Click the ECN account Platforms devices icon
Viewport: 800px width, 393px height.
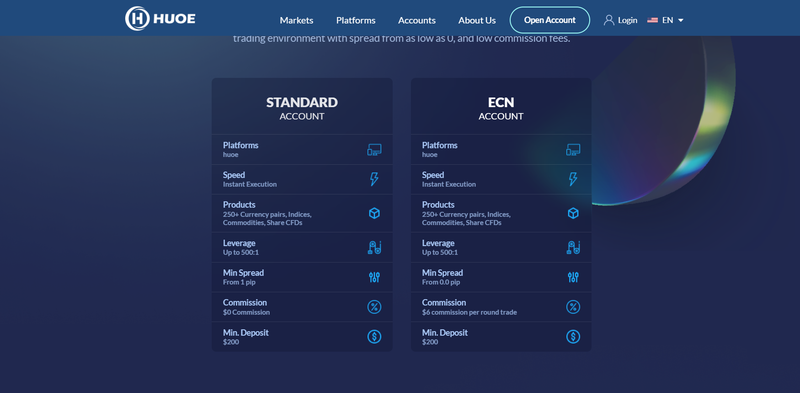(x=573, y=150)
